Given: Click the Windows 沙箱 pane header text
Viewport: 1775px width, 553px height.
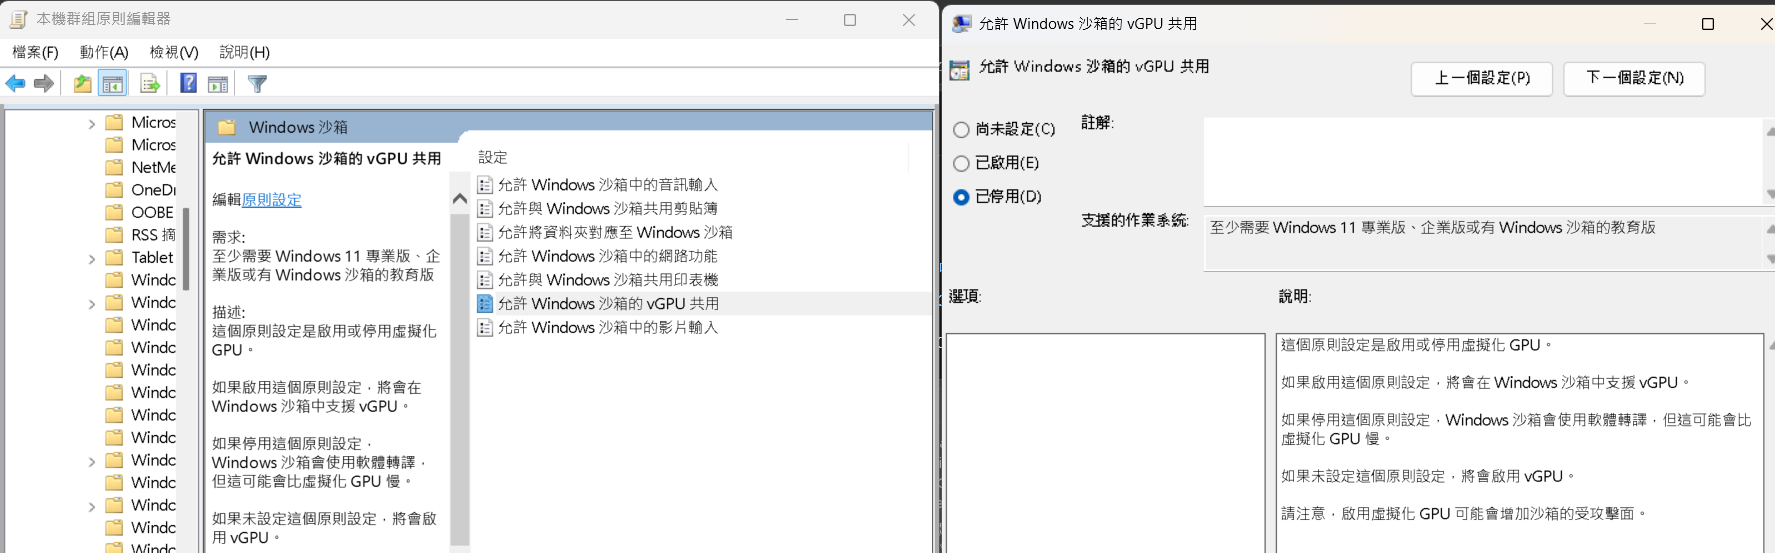Looking at the screenshot, I should [x=298, y=127].
